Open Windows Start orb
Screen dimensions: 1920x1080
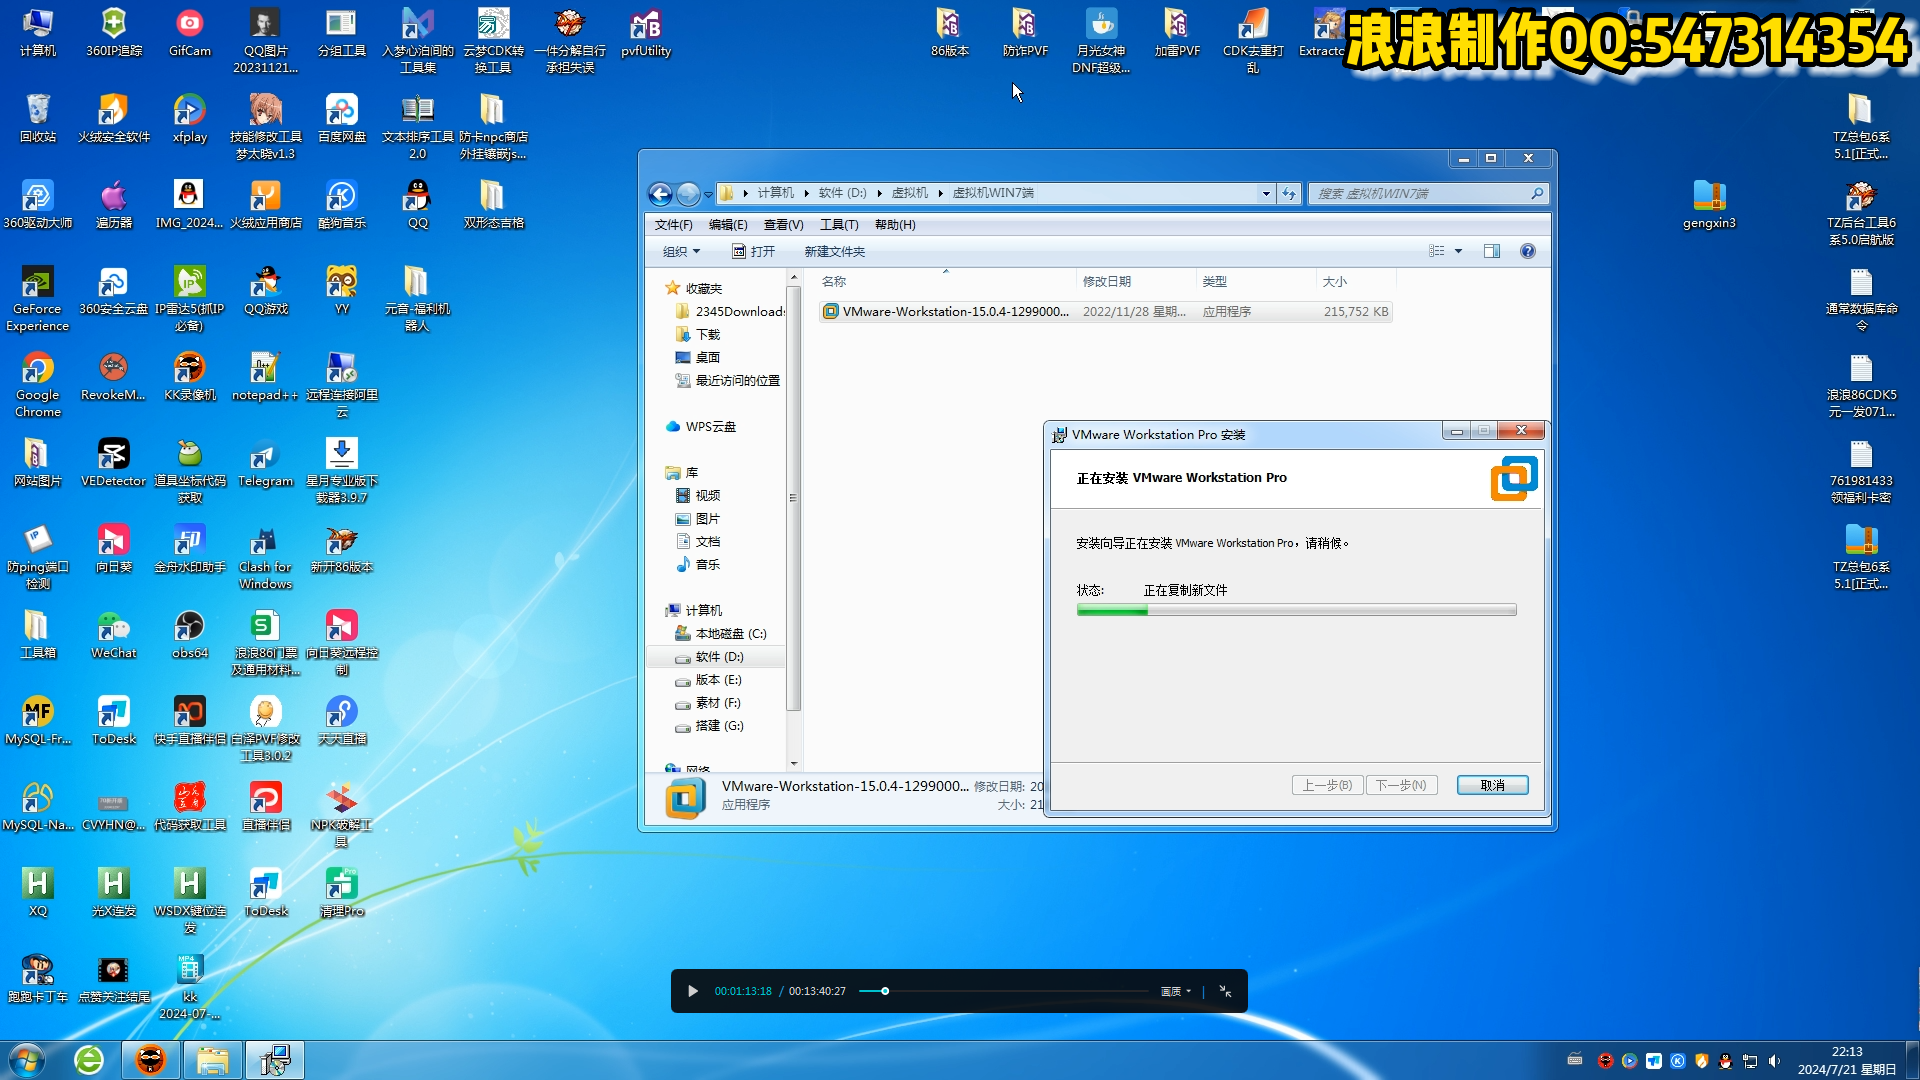[x=27, y=1060]
